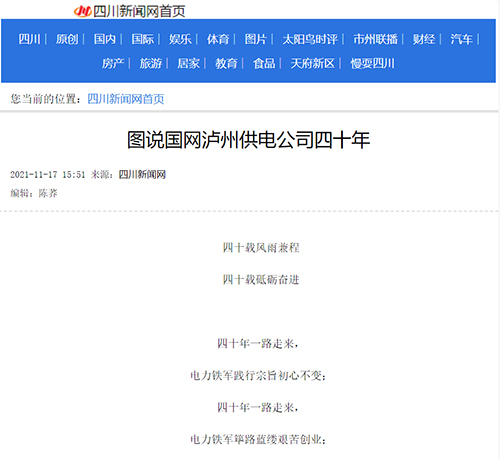Click the date 2021-11-17 15:51

point(48,175)
